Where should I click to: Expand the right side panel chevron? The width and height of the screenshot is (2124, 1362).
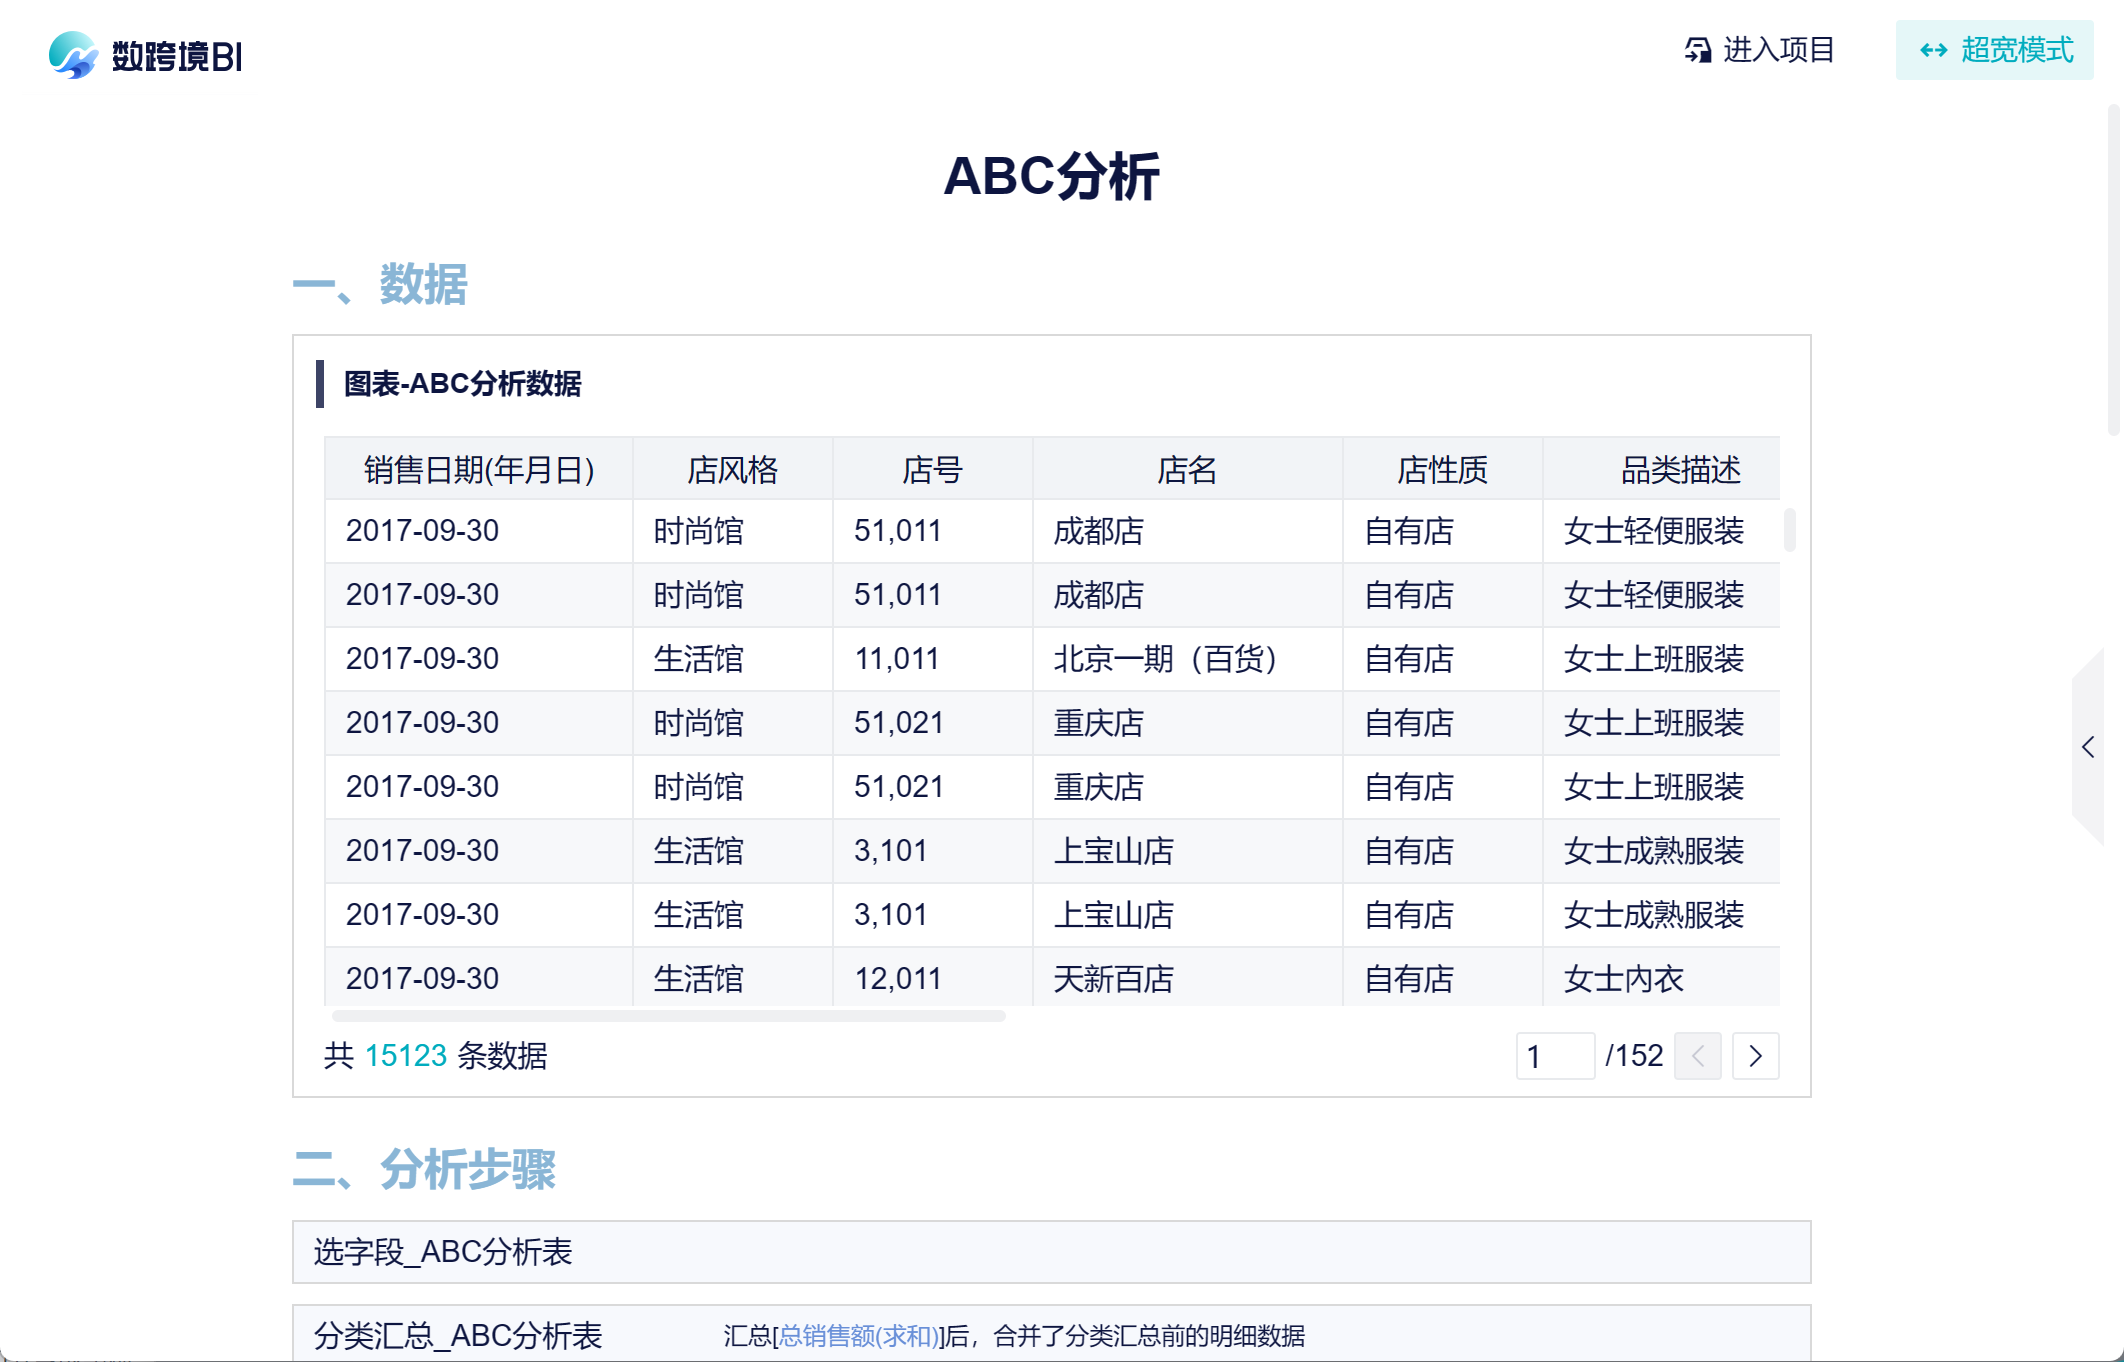click(x=2088, y=747)
